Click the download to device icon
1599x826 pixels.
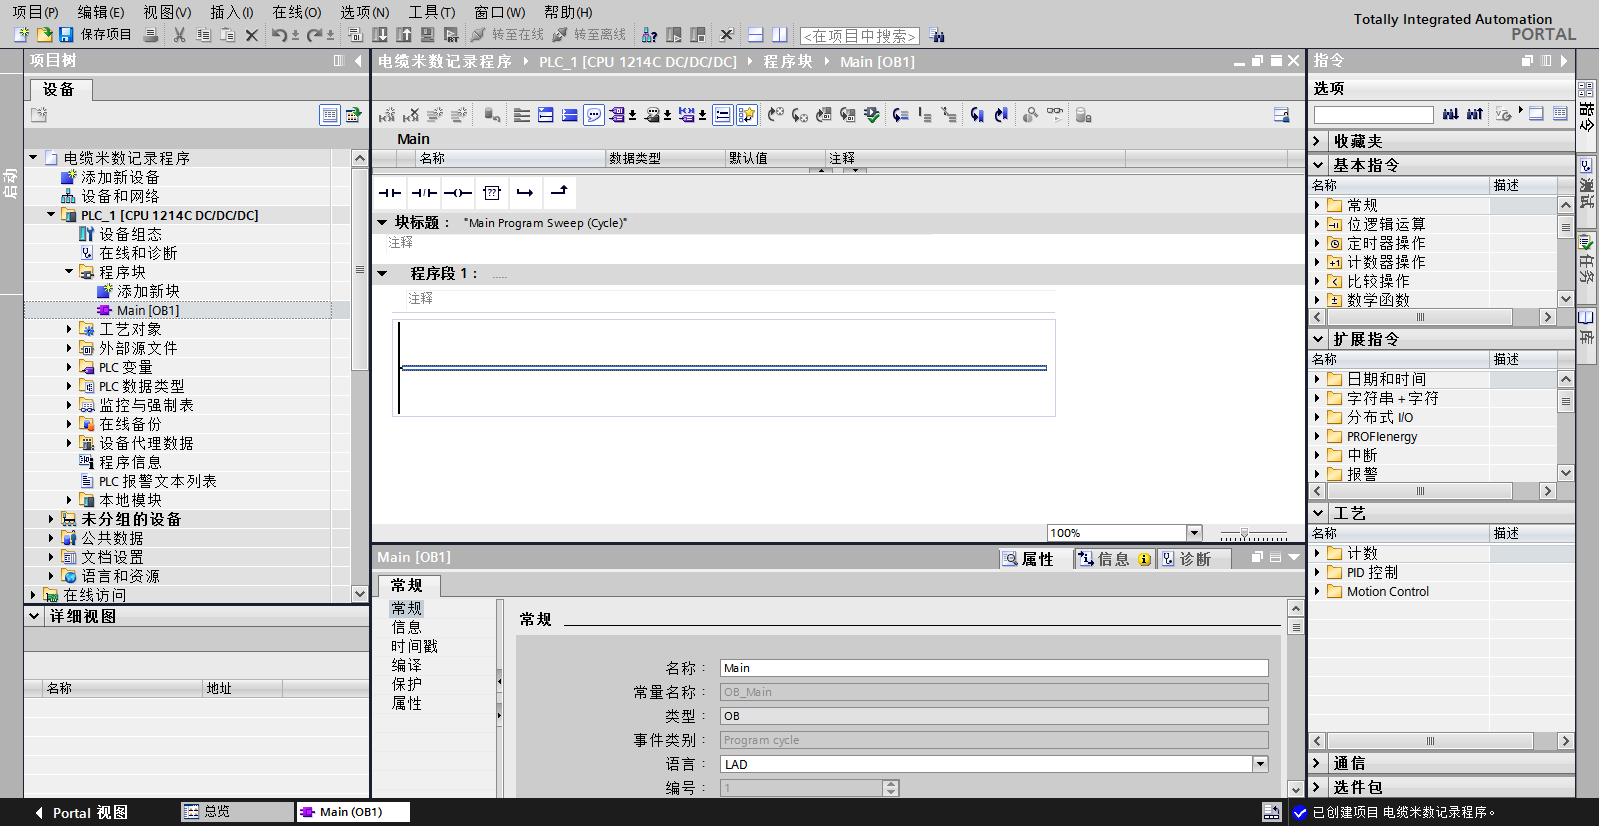(380, 35)
